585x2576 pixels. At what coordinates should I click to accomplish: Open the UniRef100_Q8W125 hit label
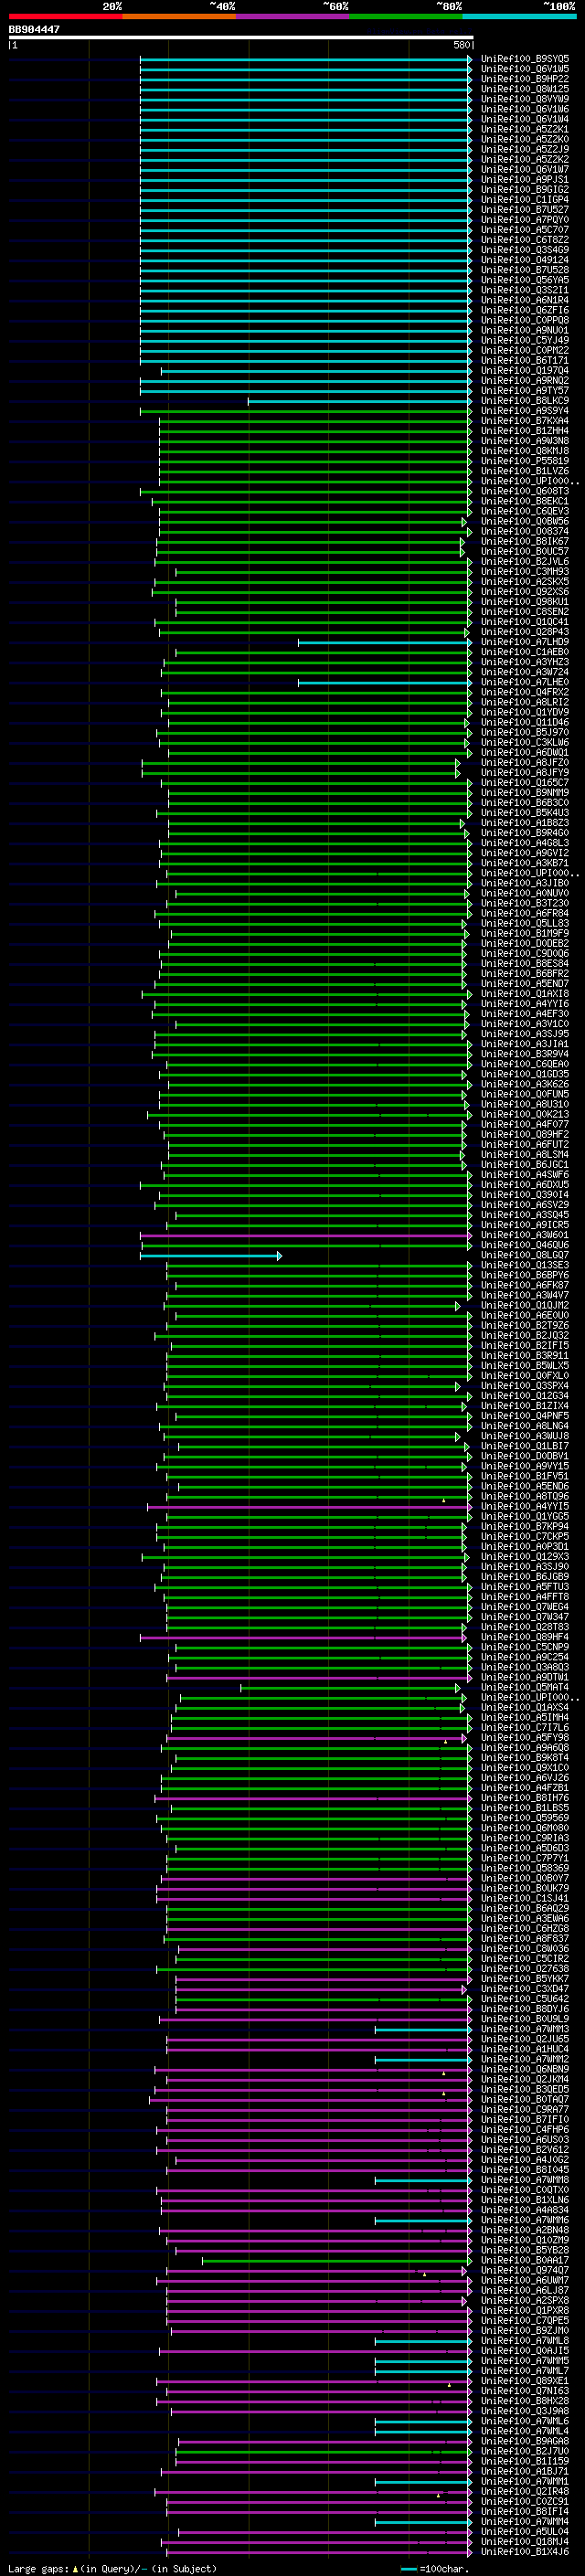[525, 89]
